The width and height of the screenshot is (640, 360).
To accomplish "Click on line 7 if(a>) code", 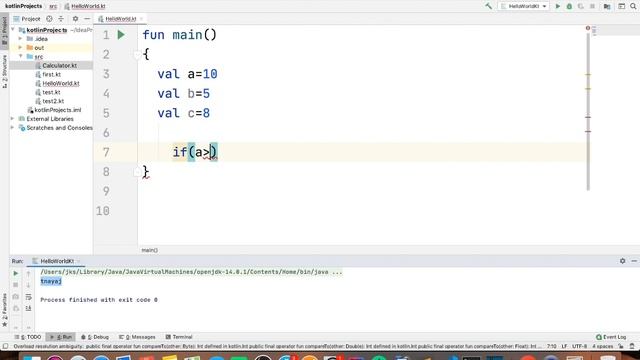I will 195,152.
